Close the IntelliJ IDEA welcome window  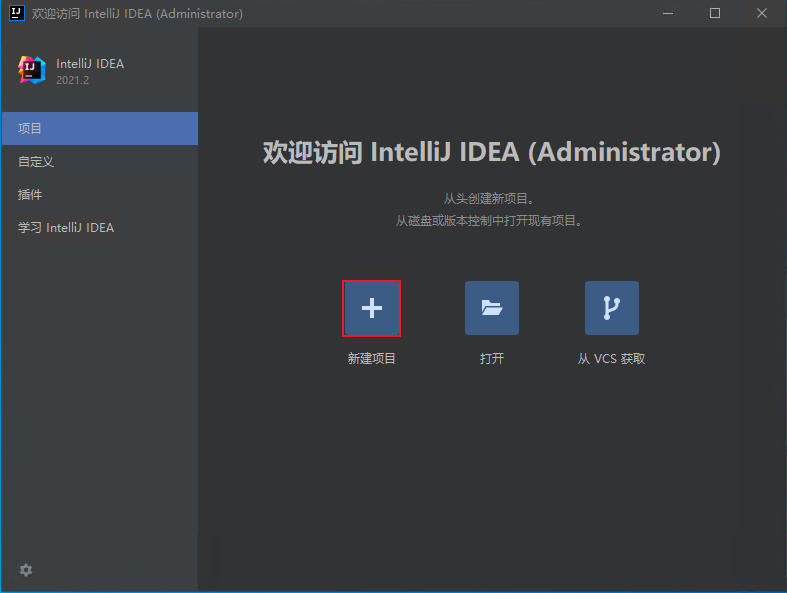762,14
